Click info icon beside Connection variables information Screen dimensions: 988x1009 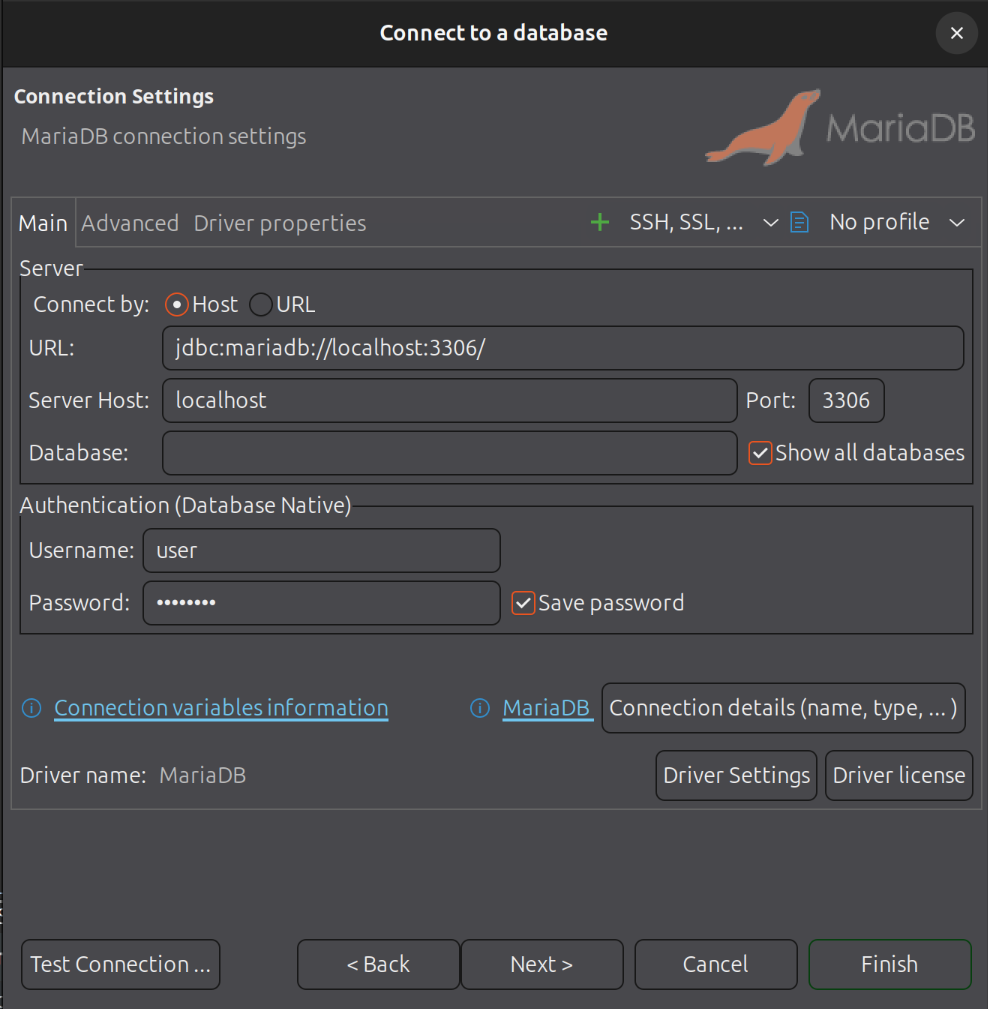[x=32, y=708]
